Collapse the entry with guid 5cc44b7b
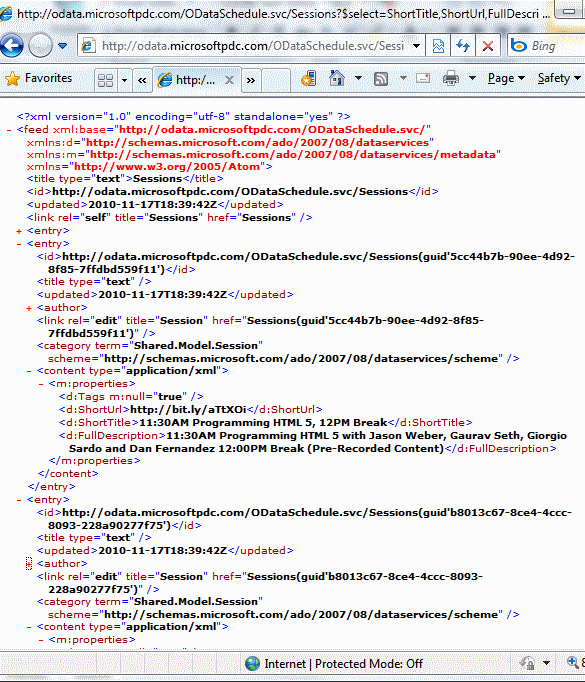 [19, 244]
